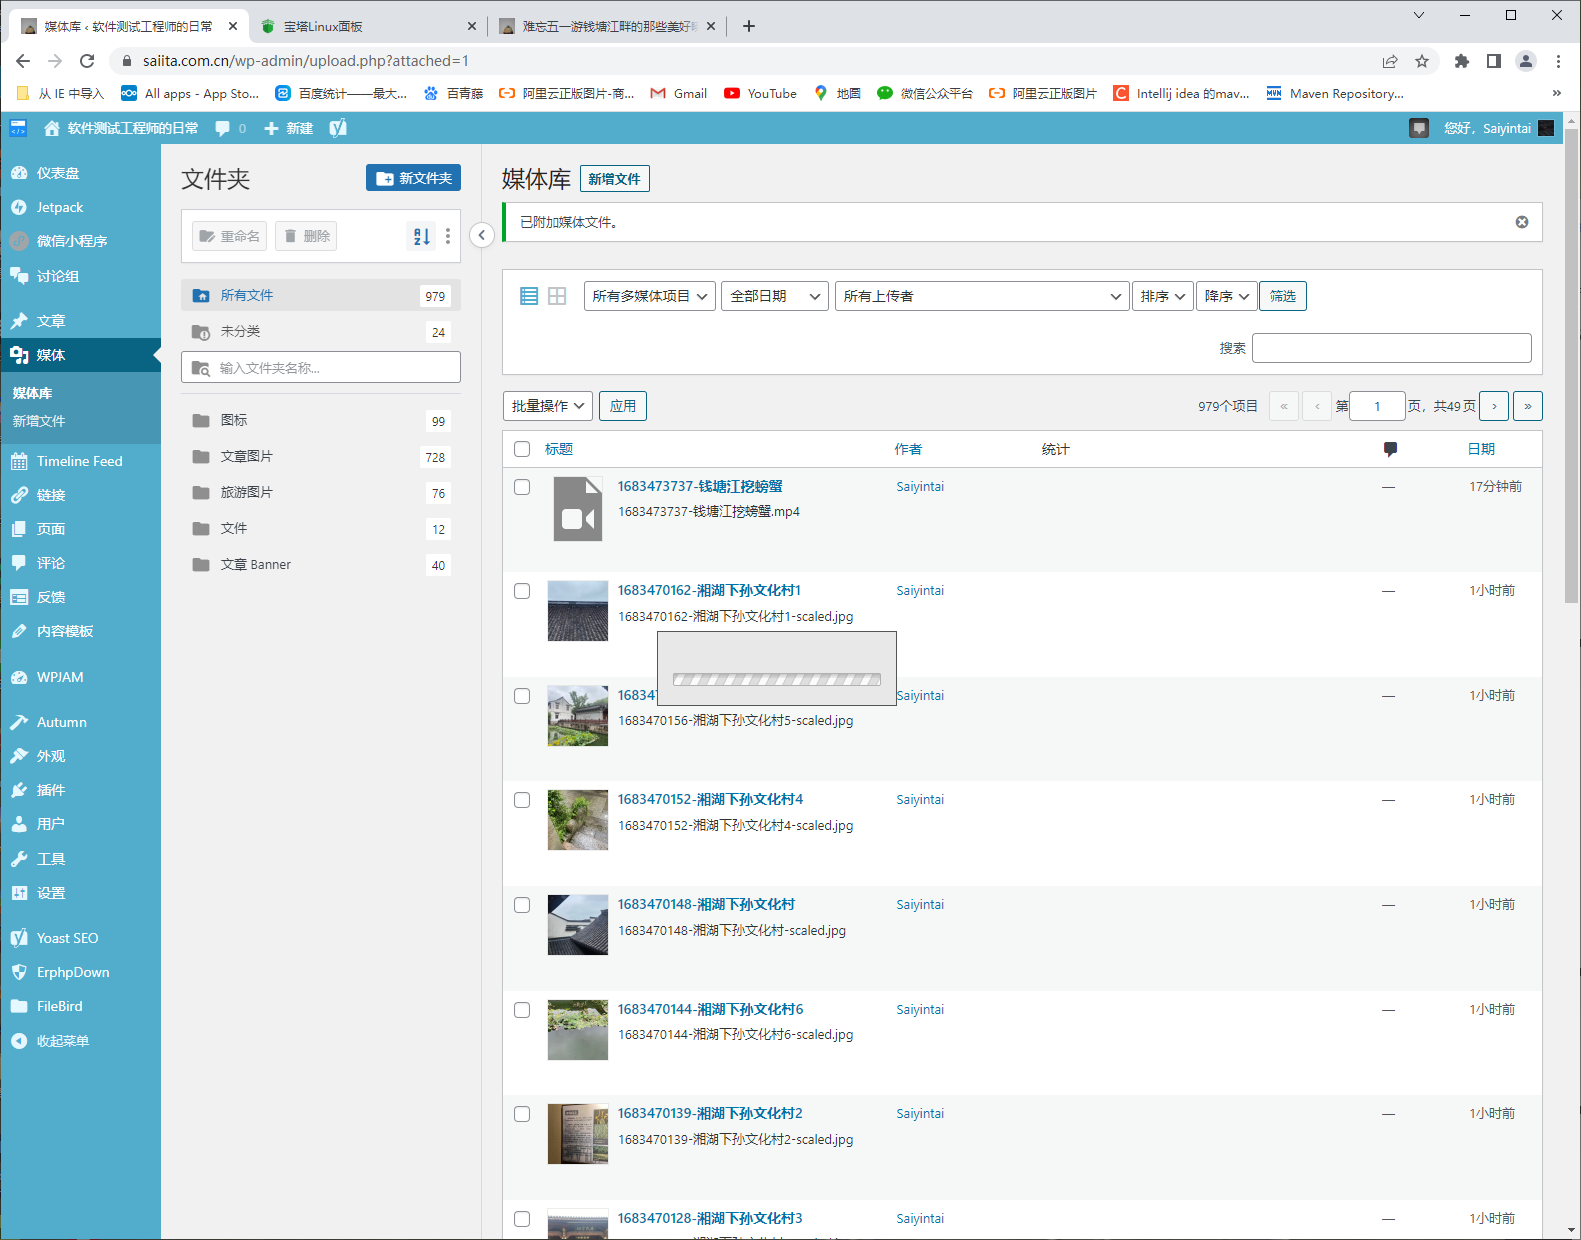The height and width of the screenshot is (1240, 1581).
Task: Open folder panel three-dot options menu
Action: [x=448, y=236]
